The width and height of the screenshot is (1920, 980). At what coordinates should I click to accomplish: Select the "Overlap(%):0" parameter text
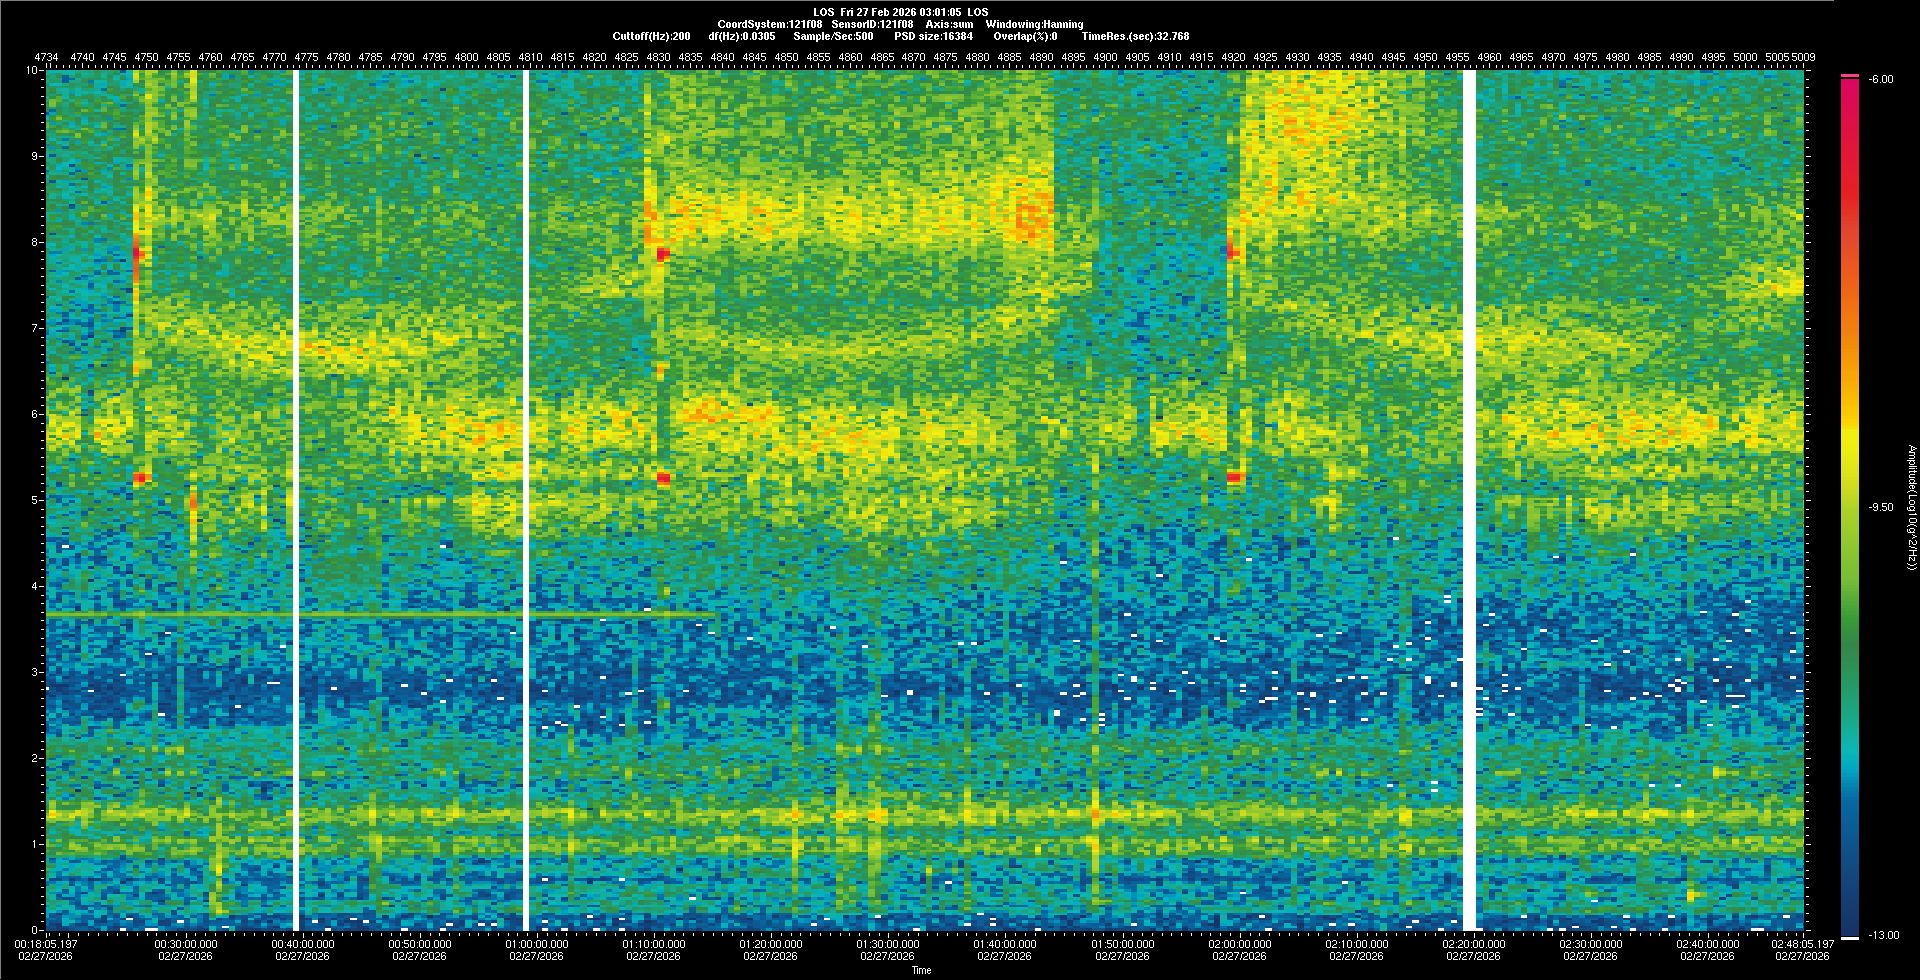pos(1025,36)
